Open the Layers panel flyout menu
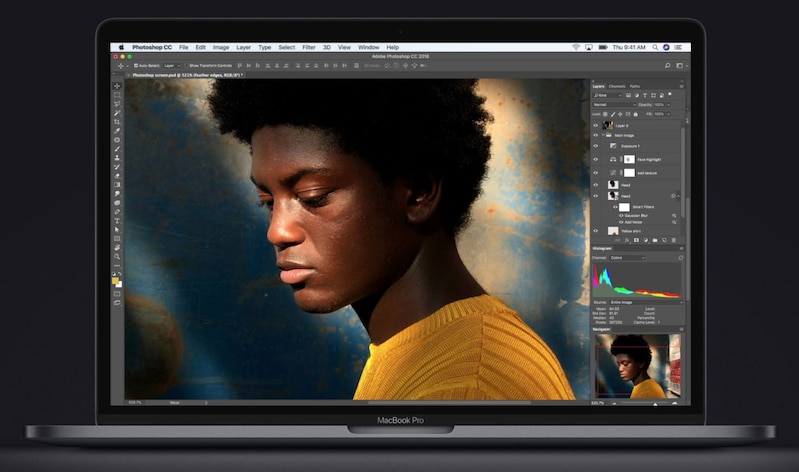Image resolution: width=799 pixels, height=472 pixels. (681, 86)
